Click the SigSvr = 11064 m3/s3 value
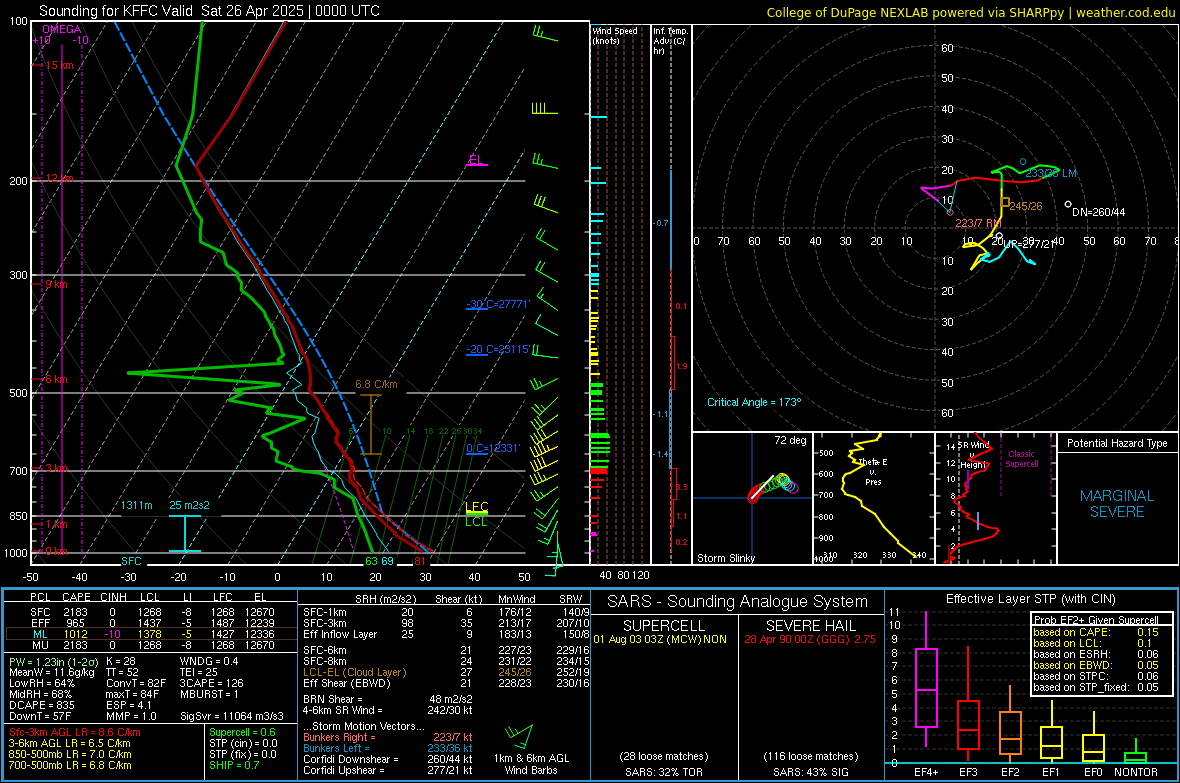This screenshot has width=1180, height=783. pyautogui.click(x=232, y=716)
